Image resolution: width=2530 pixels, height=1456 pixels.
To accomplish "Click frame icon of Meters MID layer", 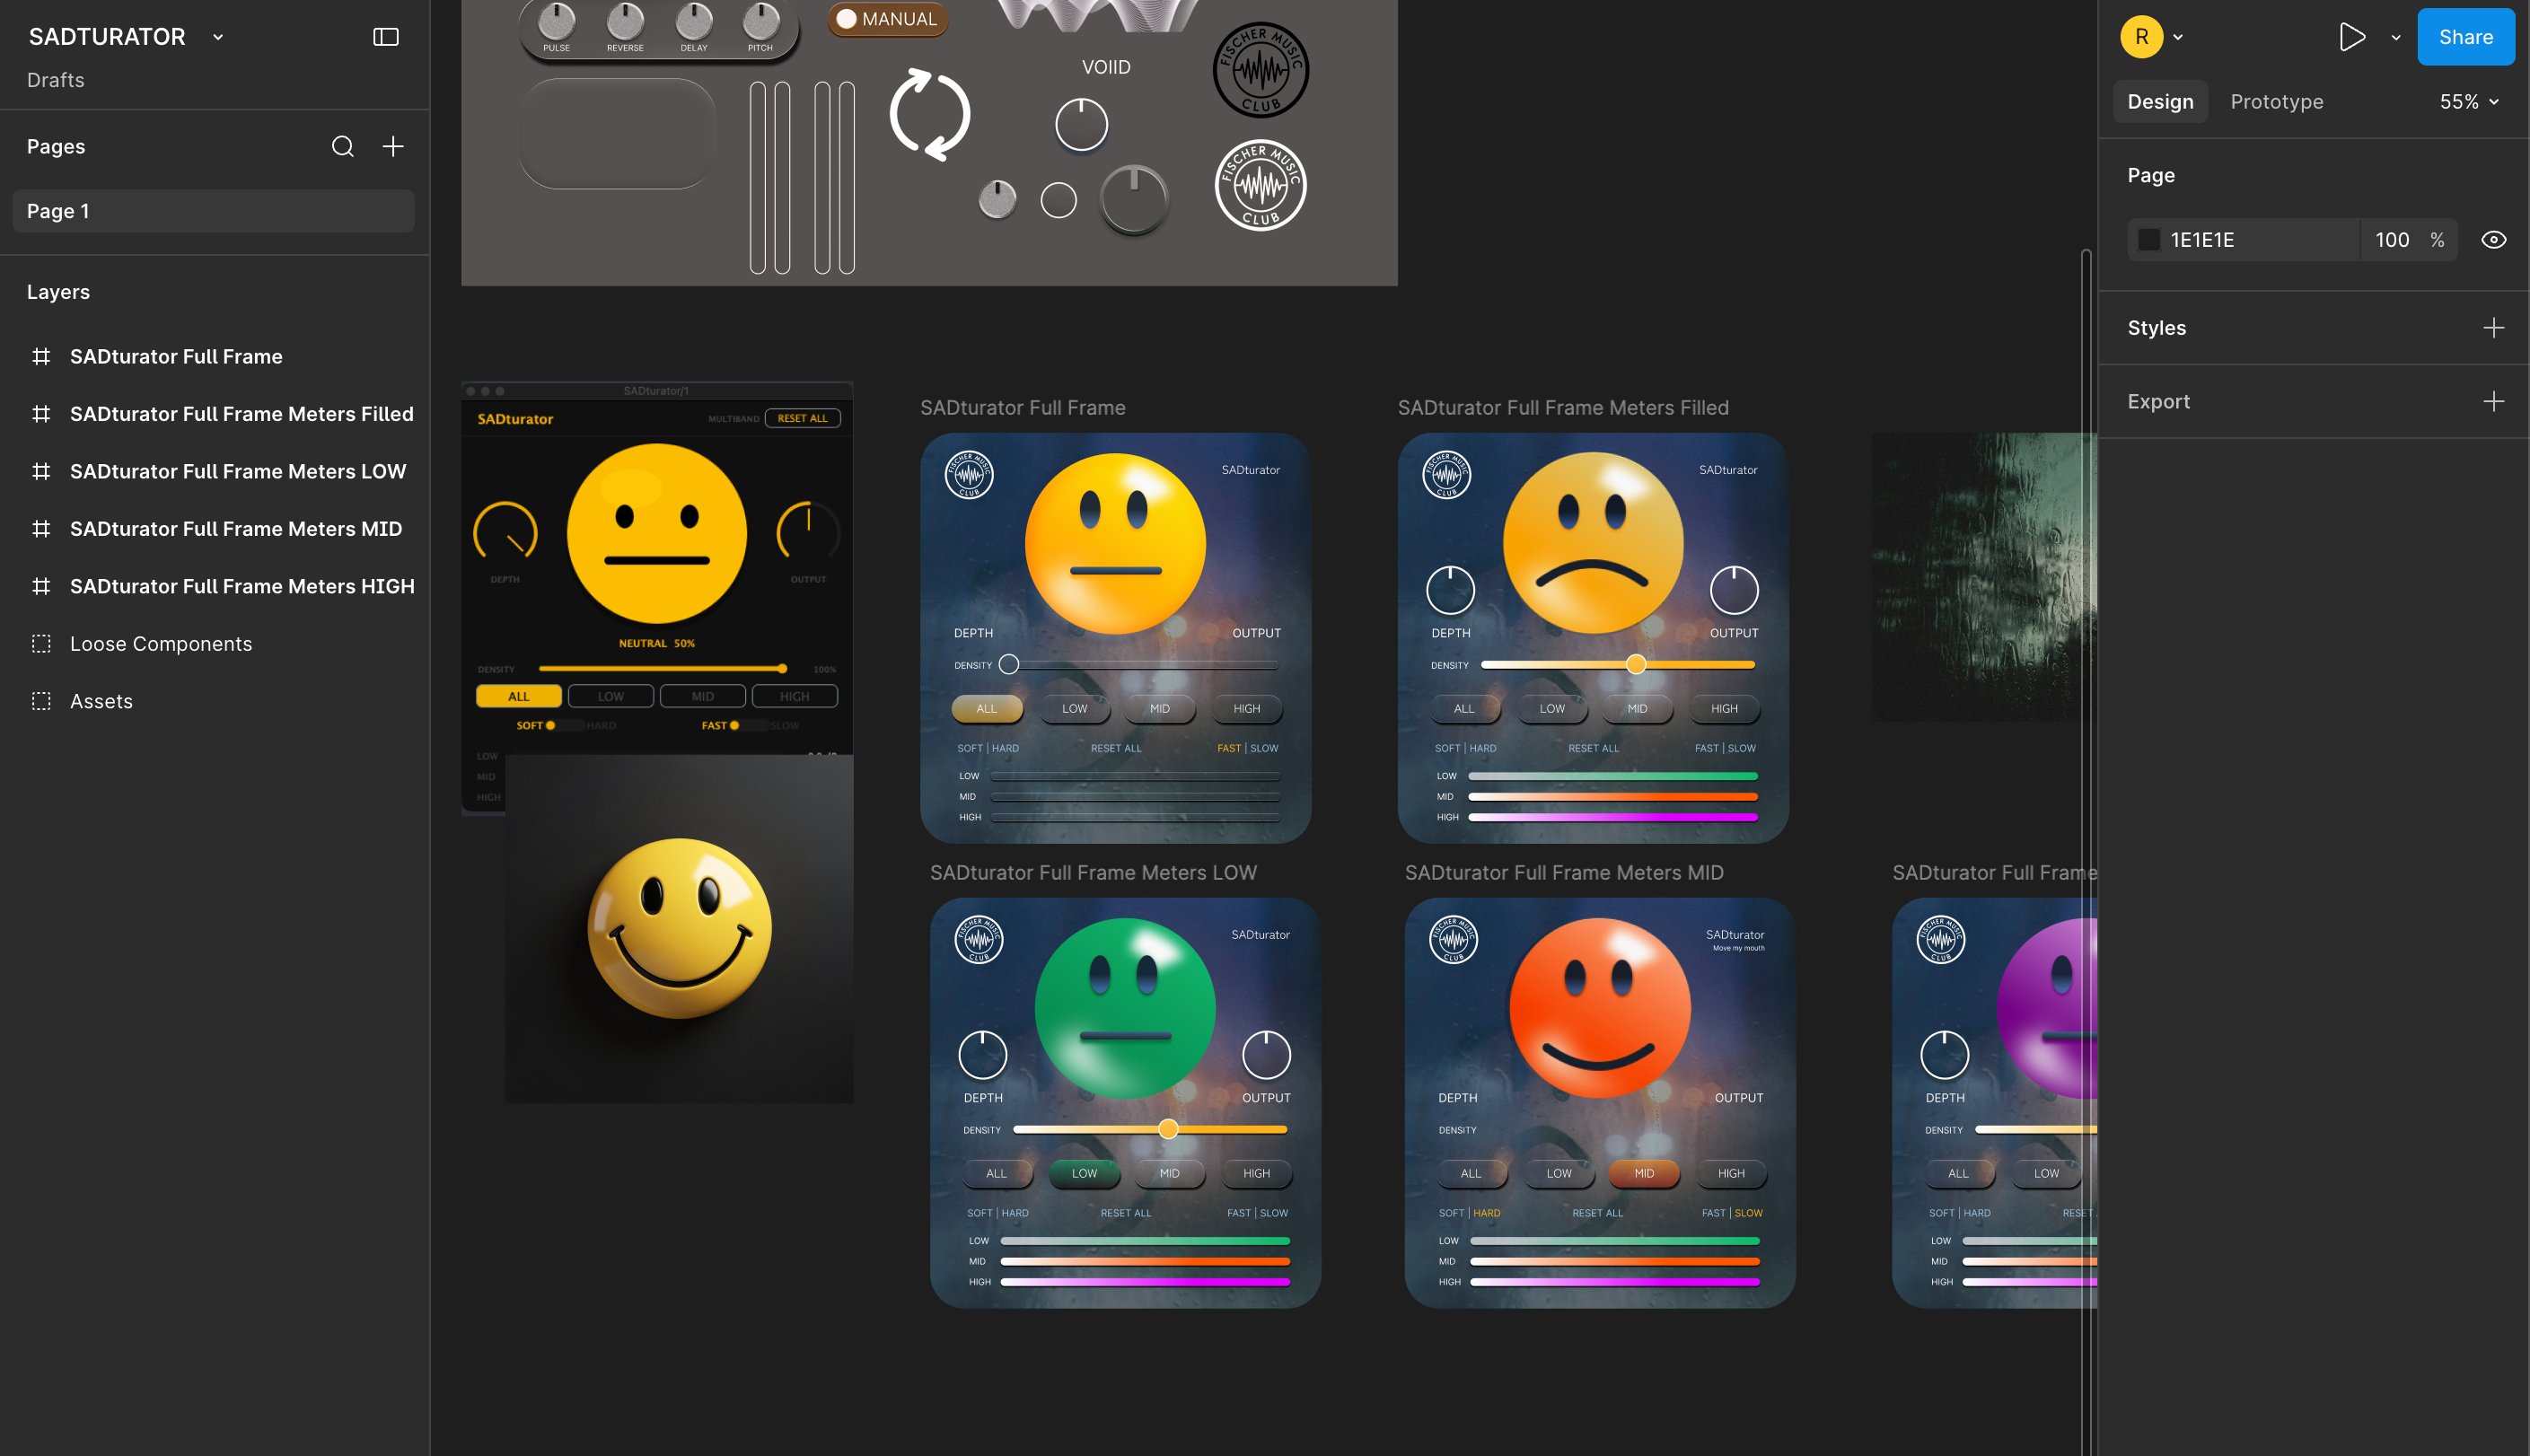I will point(41,529).
